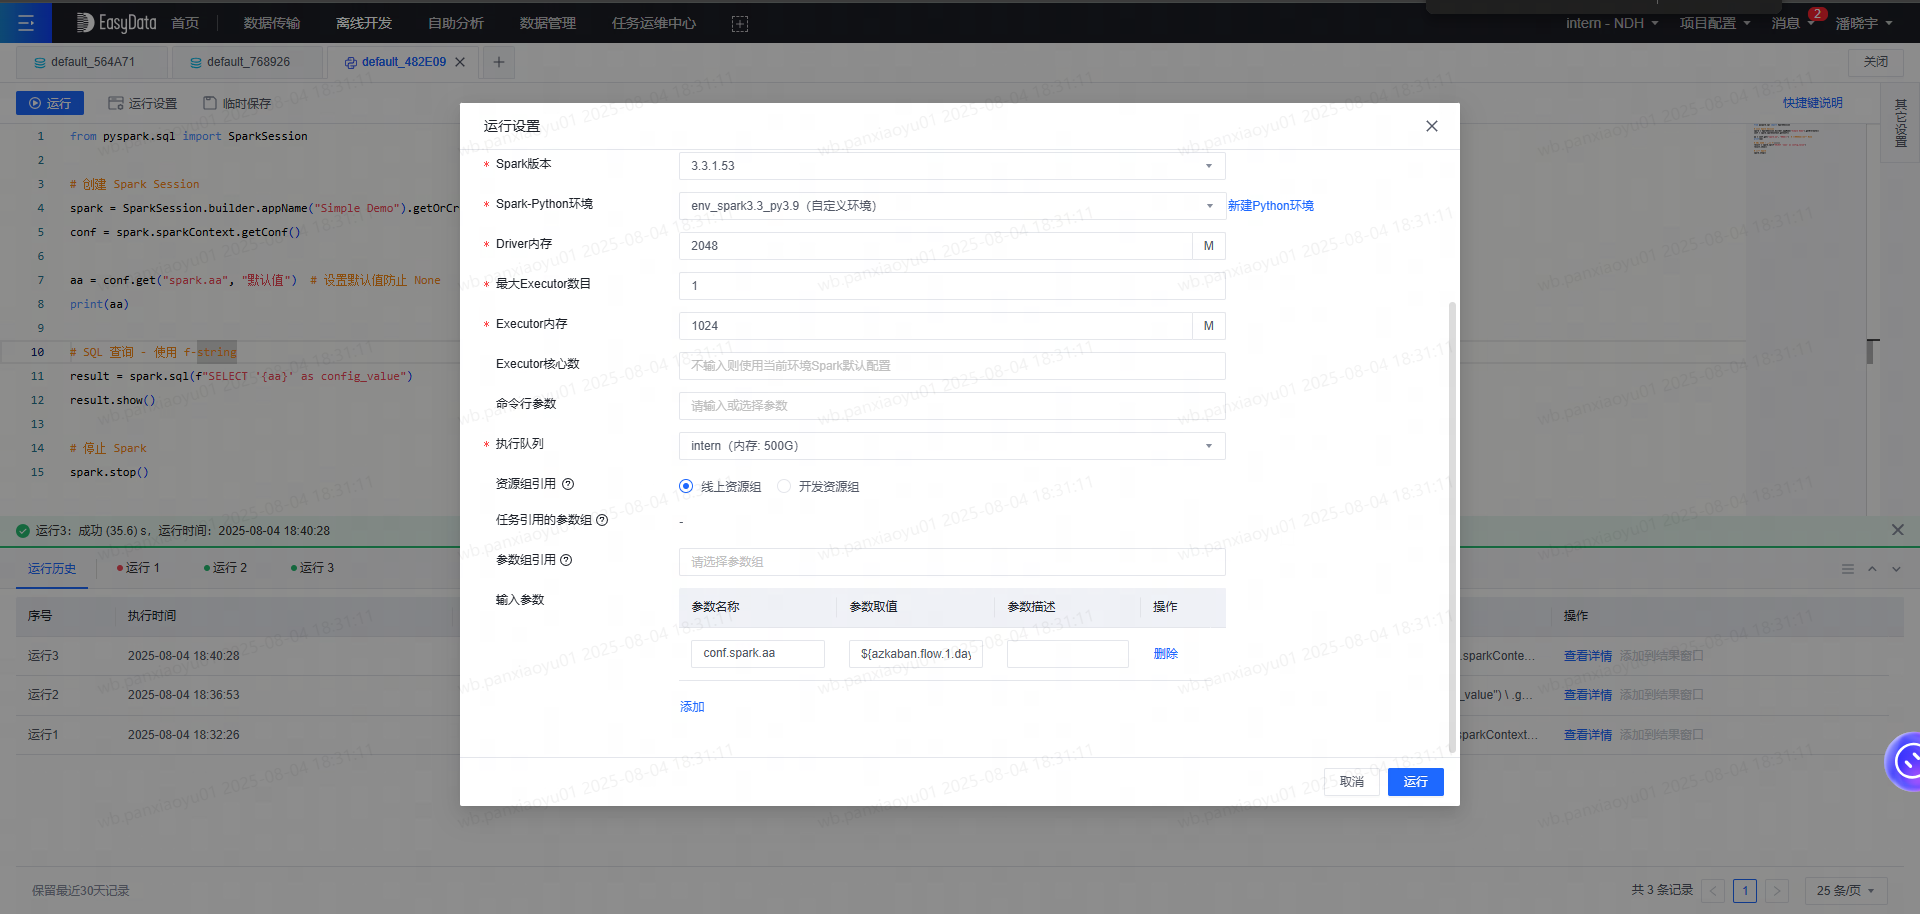1920x914 pixels.
Task: Click the list menu icon above run history
Action: (x=1848, y=568)
